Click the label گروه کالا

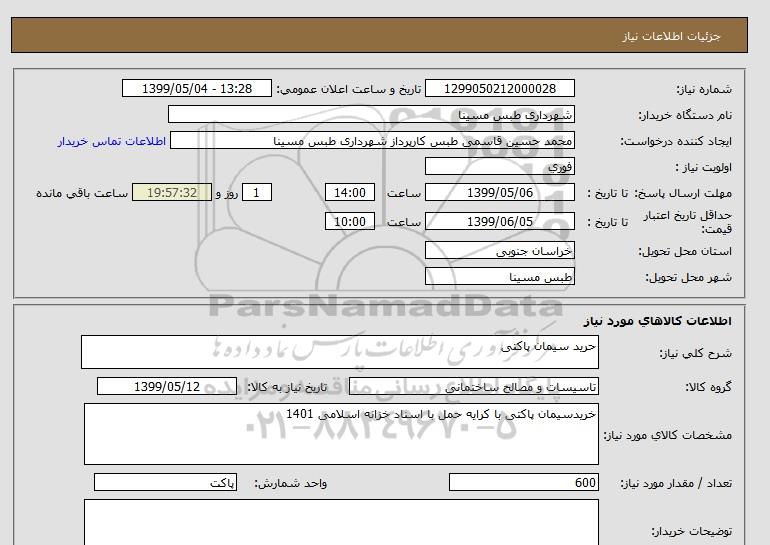(x=709, y=387)
